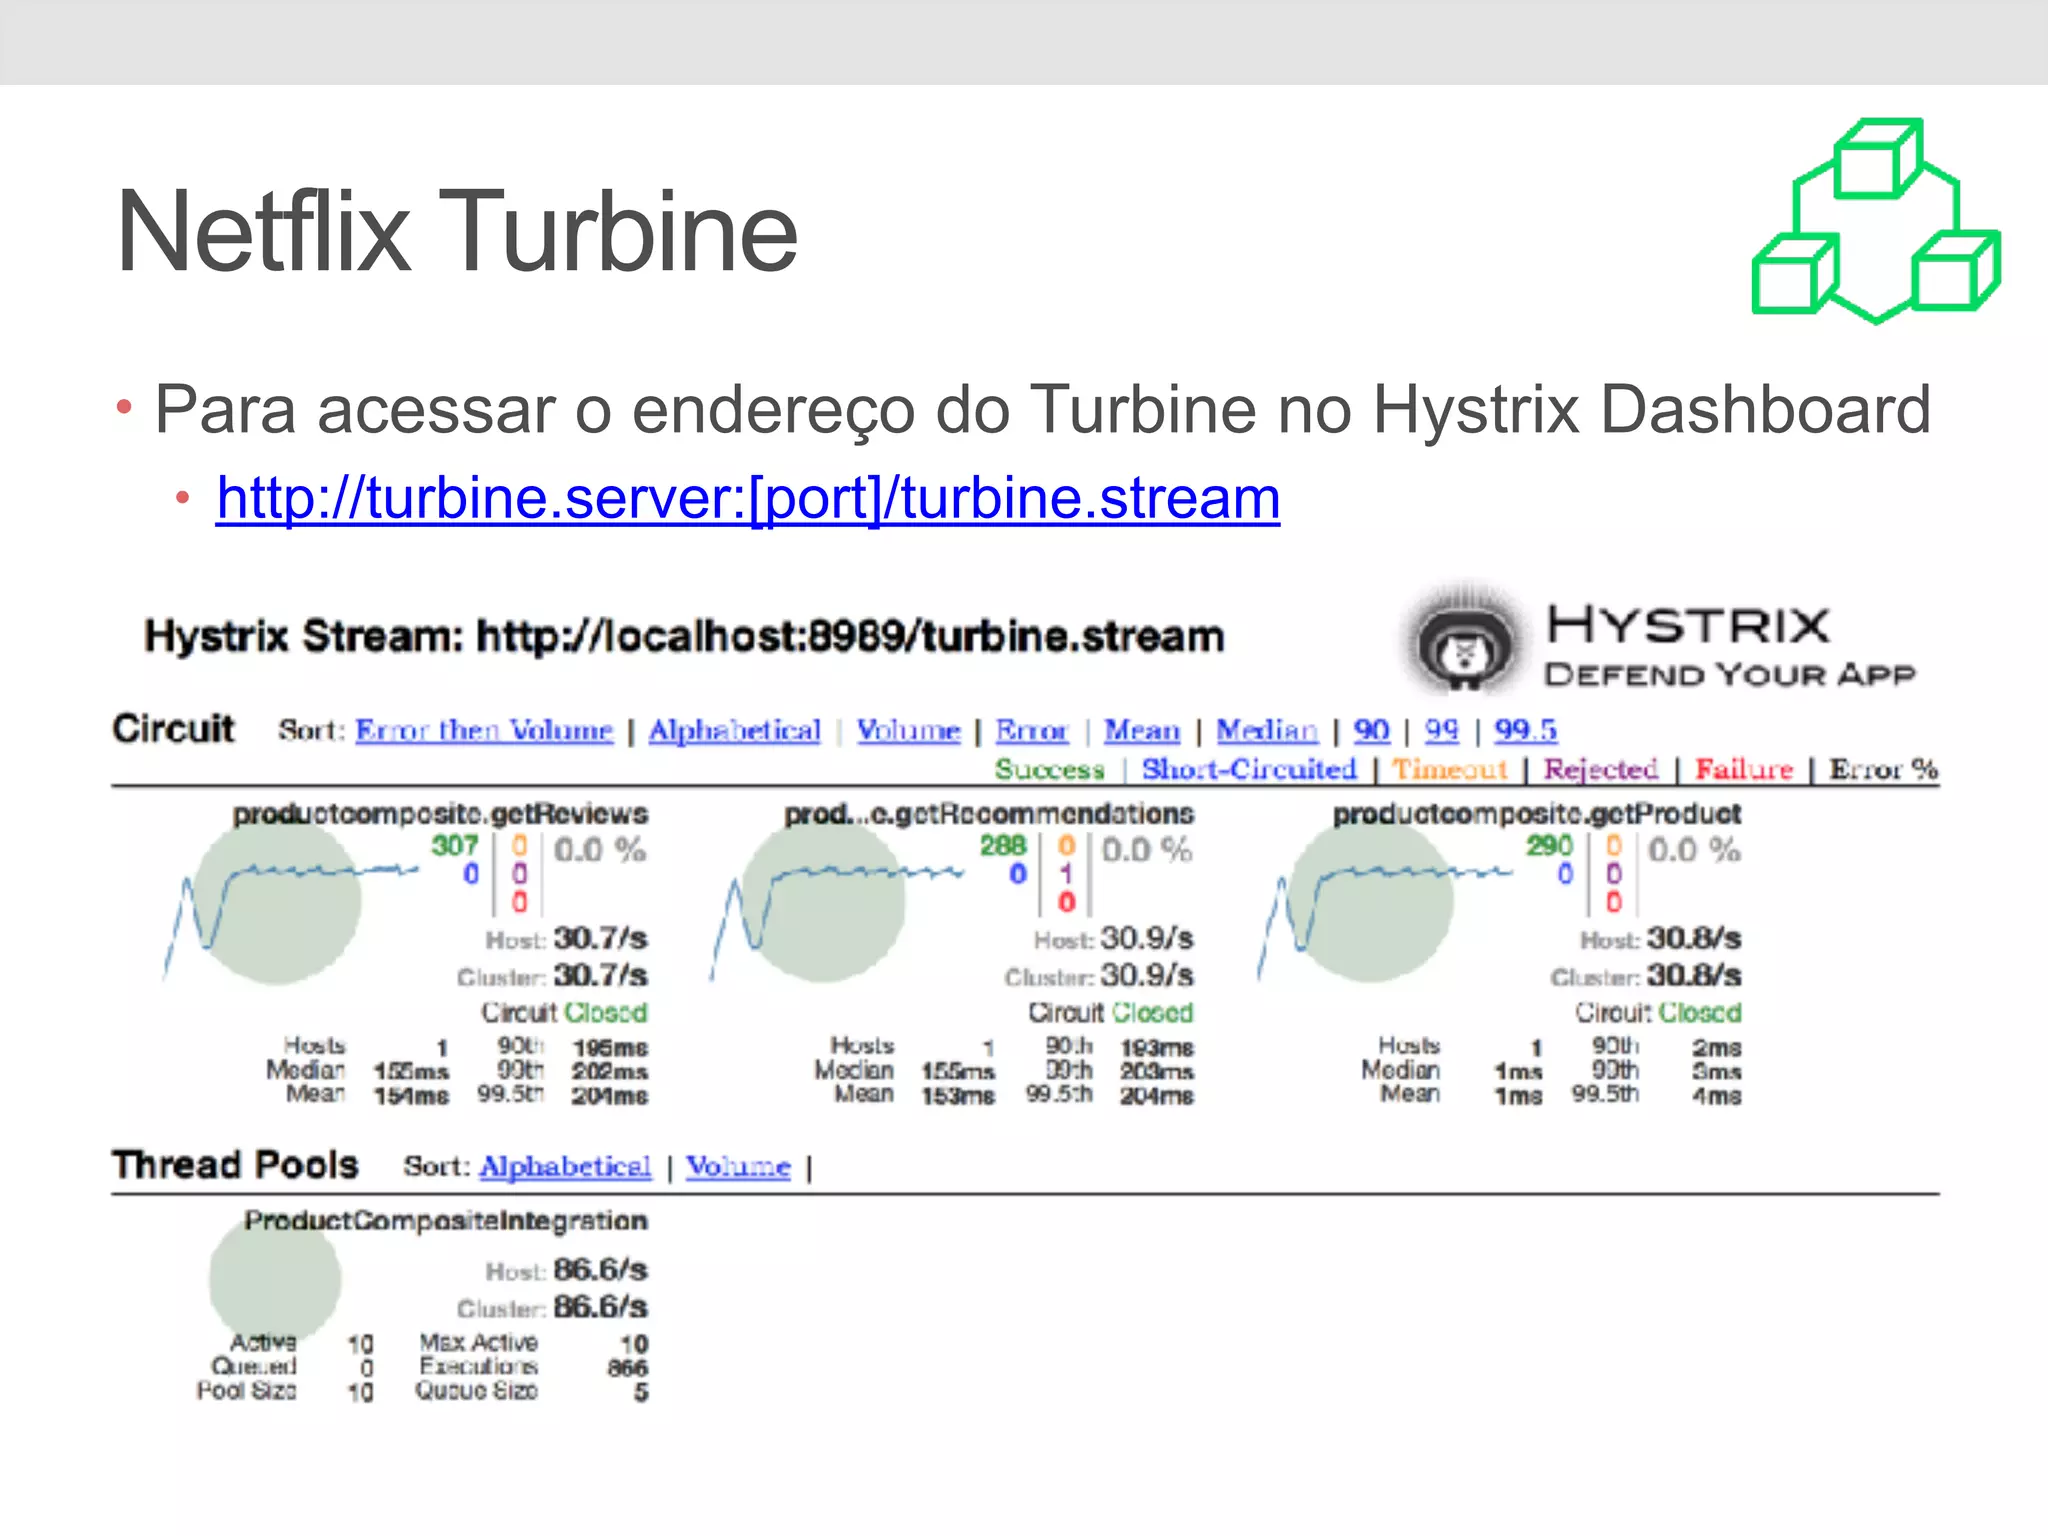This screenshot has height=1536, width=2048.
Task: Click getProduct Cluster rate 30.8/s
Action: [x=1695, y=975]
